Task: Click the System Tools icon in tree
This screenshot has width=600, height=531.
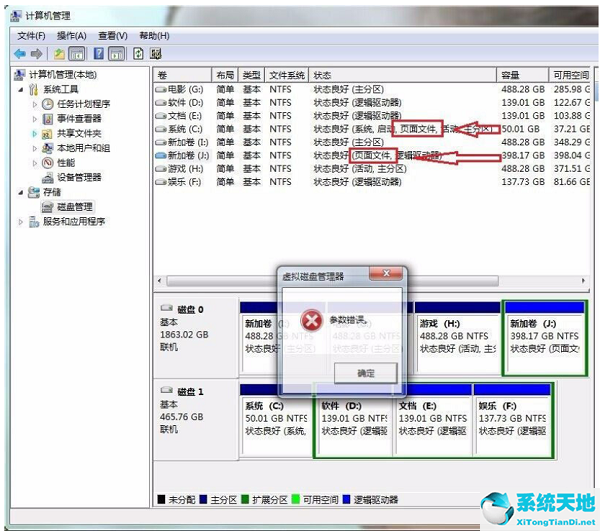Action: (x=34, y=90)
